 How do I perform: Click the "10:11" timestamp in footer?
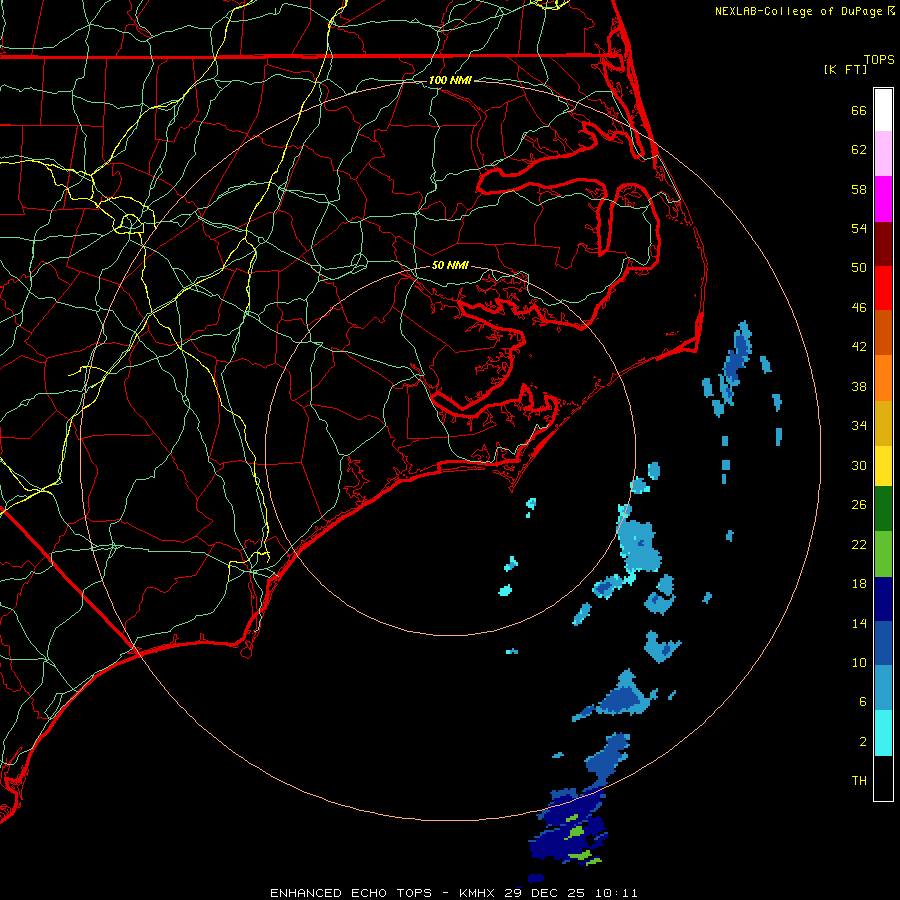616,893
